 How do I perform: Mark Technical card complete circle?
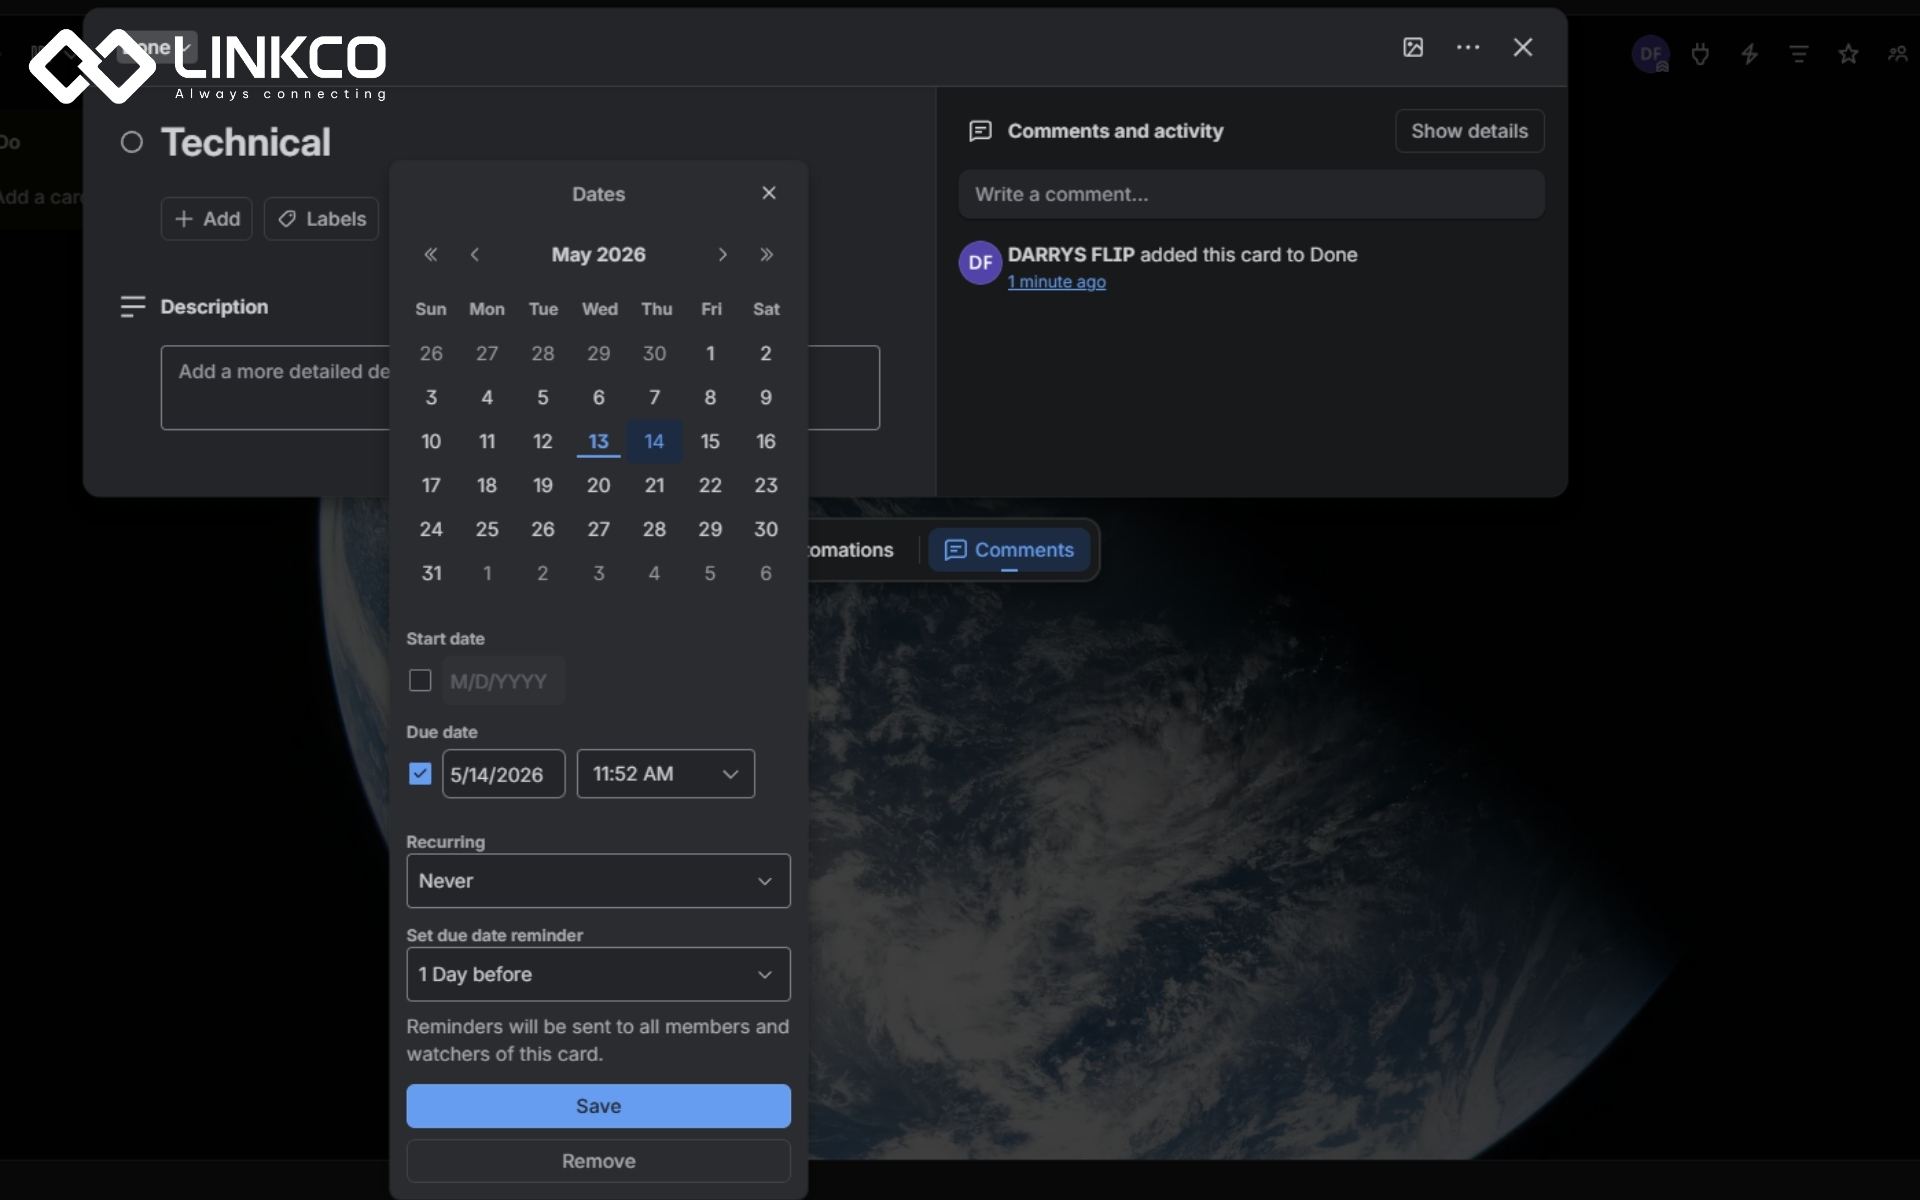[x=132, y=142]
